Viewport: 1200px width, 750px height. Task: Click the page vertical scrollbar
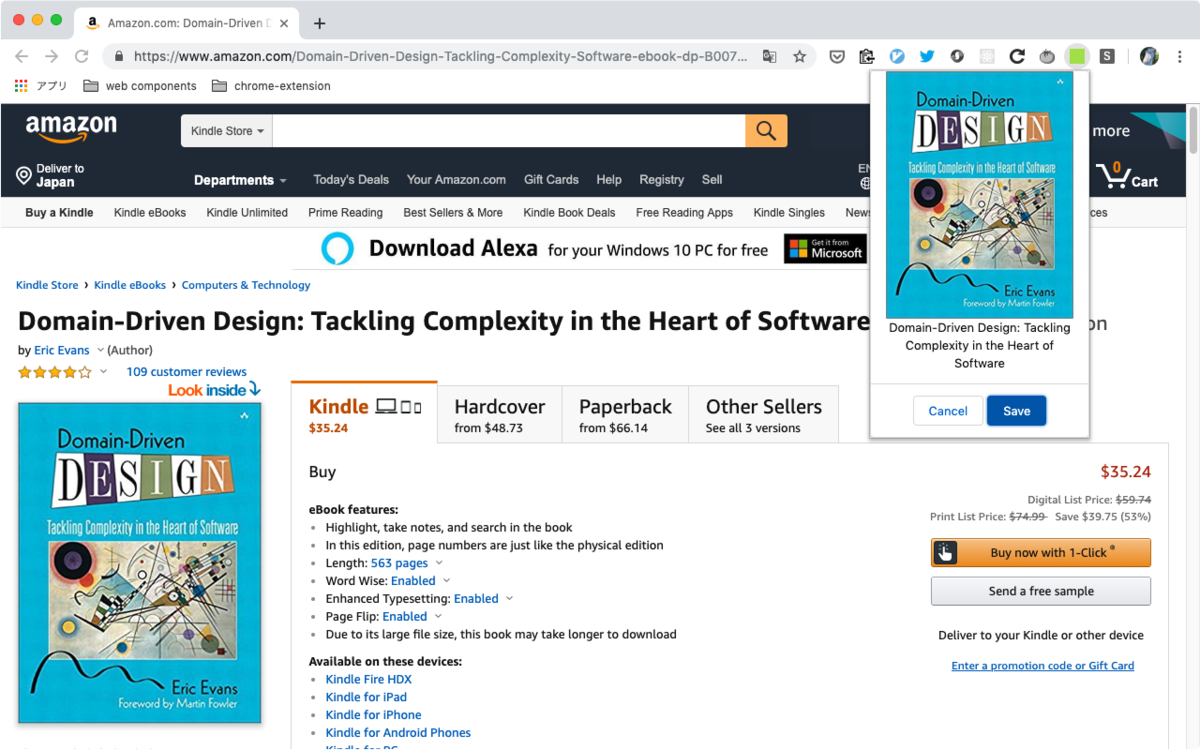[x=1191, y=130]
